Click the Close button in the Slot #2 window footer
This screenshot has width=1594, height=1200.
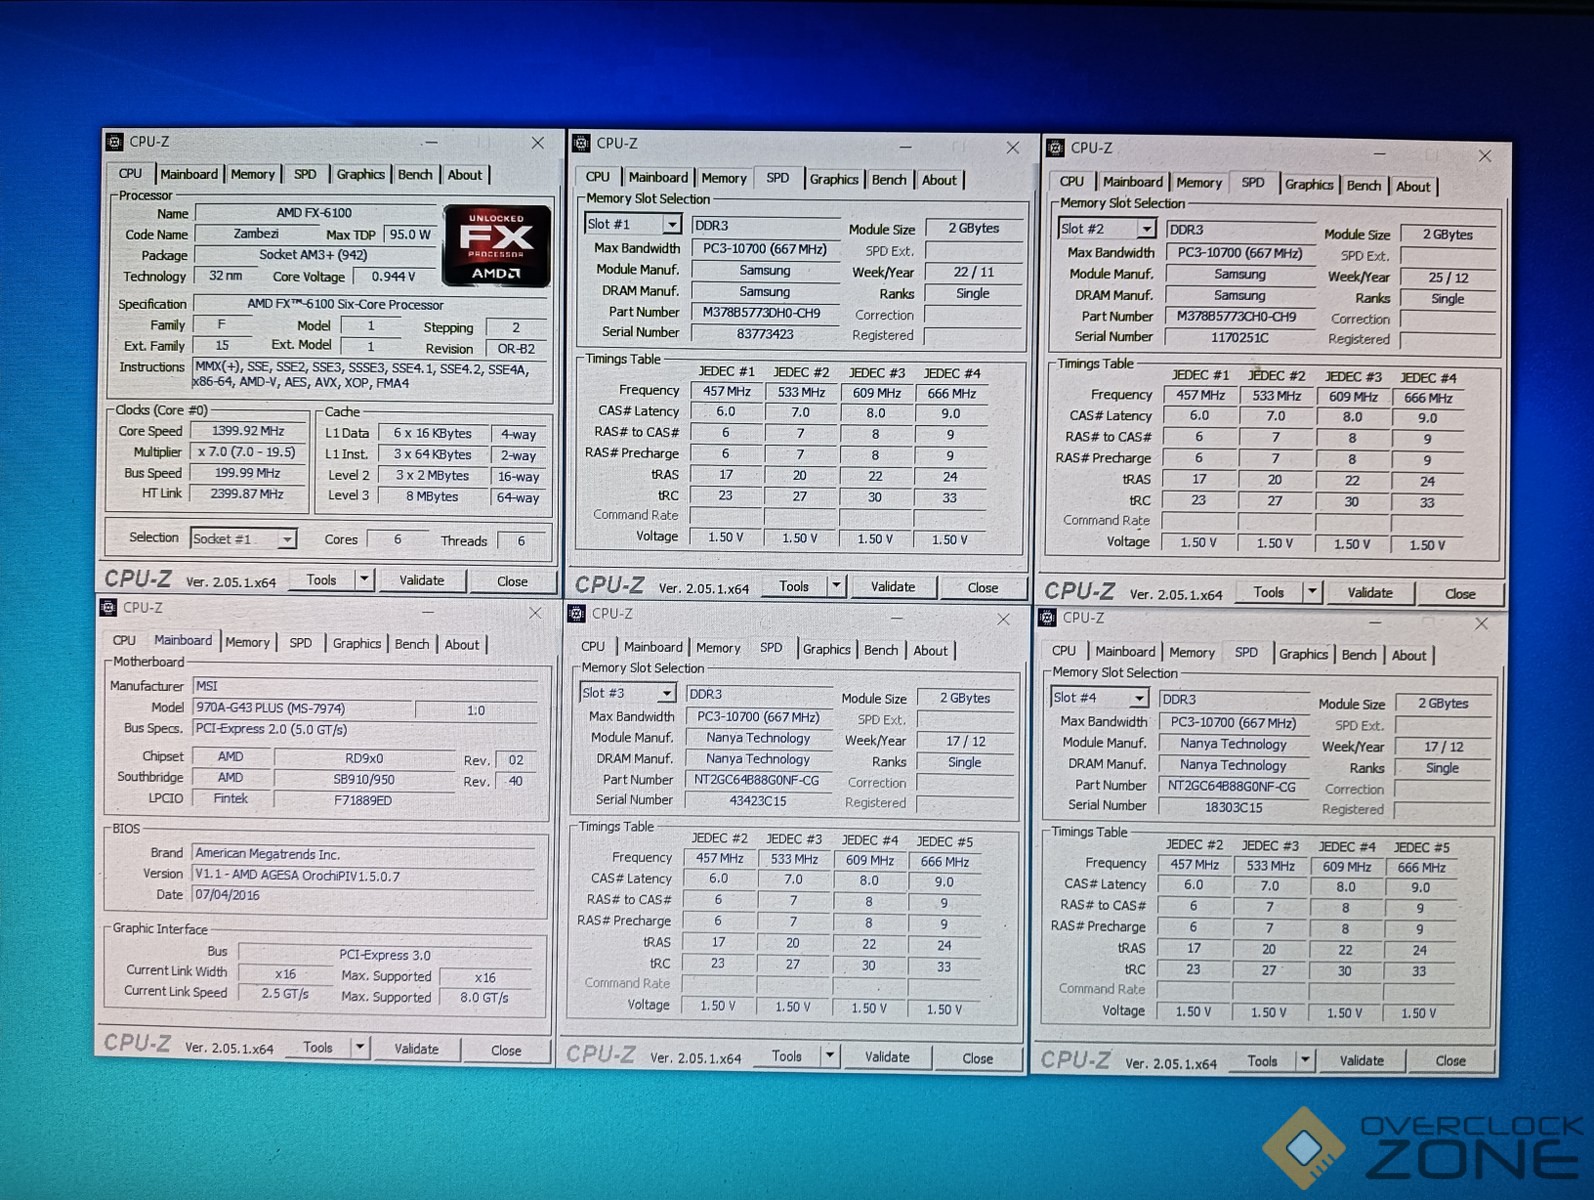coord(1460,594)
